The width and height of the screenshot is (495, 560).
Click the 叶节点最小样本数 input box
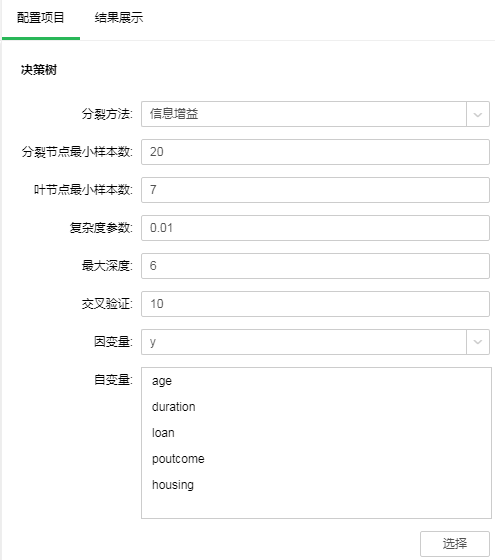[315, 190]
